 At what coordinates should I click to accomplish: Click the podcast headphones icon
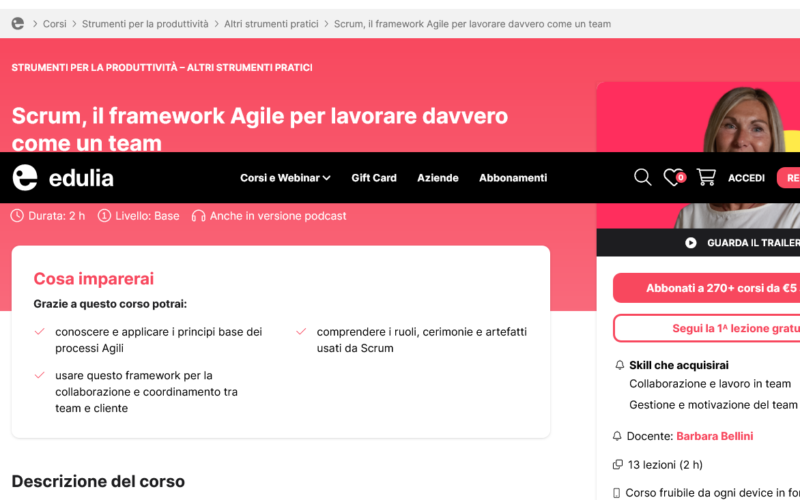tap(198, 216)
